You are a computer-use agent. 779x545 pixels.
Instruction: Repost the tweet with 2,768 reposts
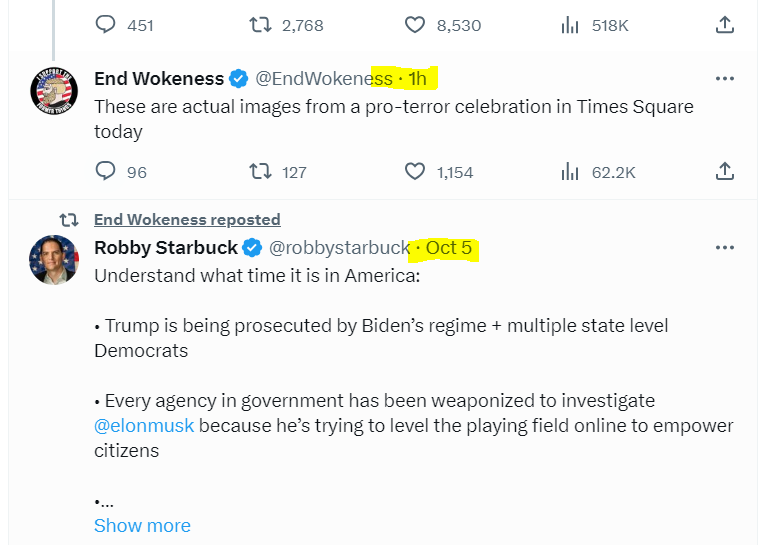(260, 25)
